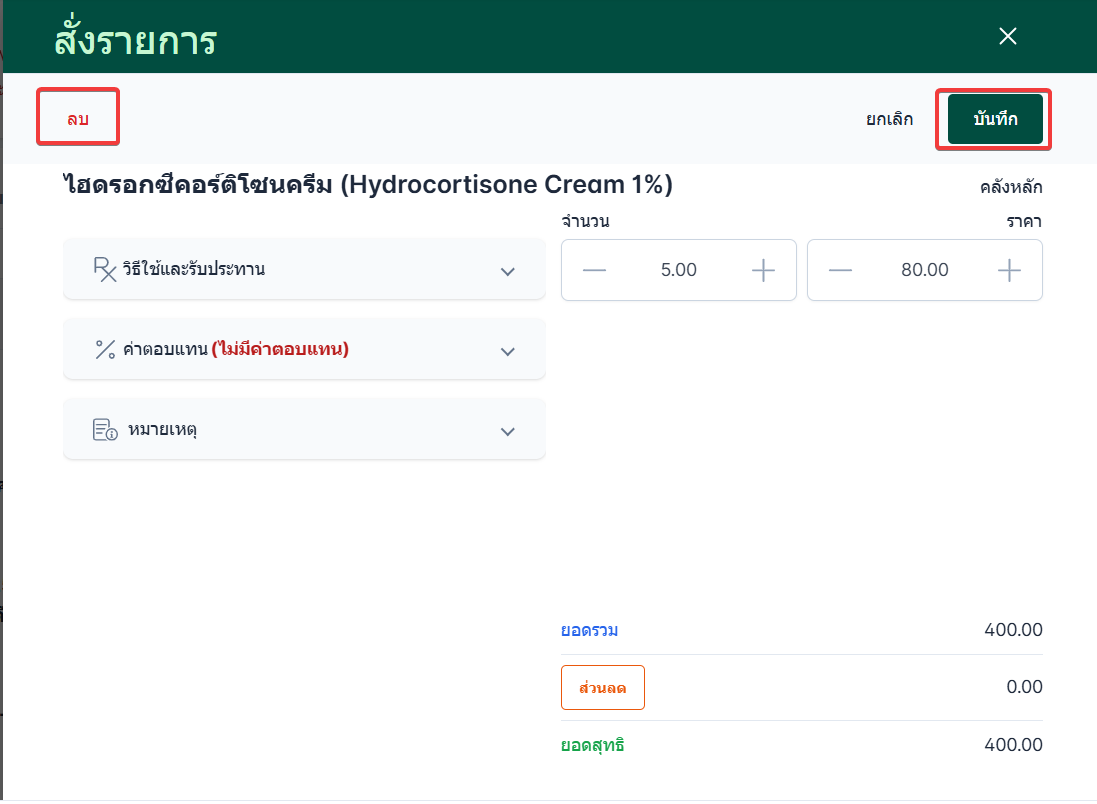Click the คลังหลัก warehouse label
1097x804 pixels.
tap(1011, 187)
